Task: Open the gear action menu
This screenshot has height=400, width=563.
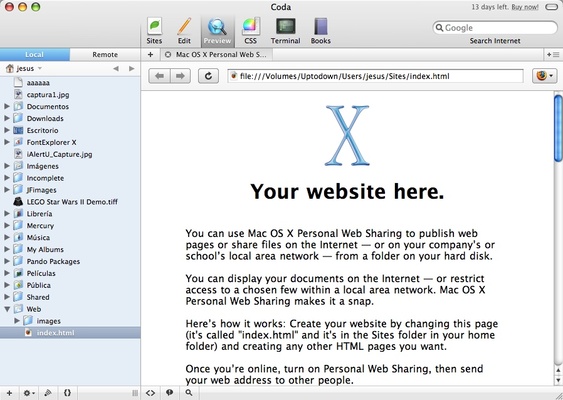Action: click(x=29, y=393)
